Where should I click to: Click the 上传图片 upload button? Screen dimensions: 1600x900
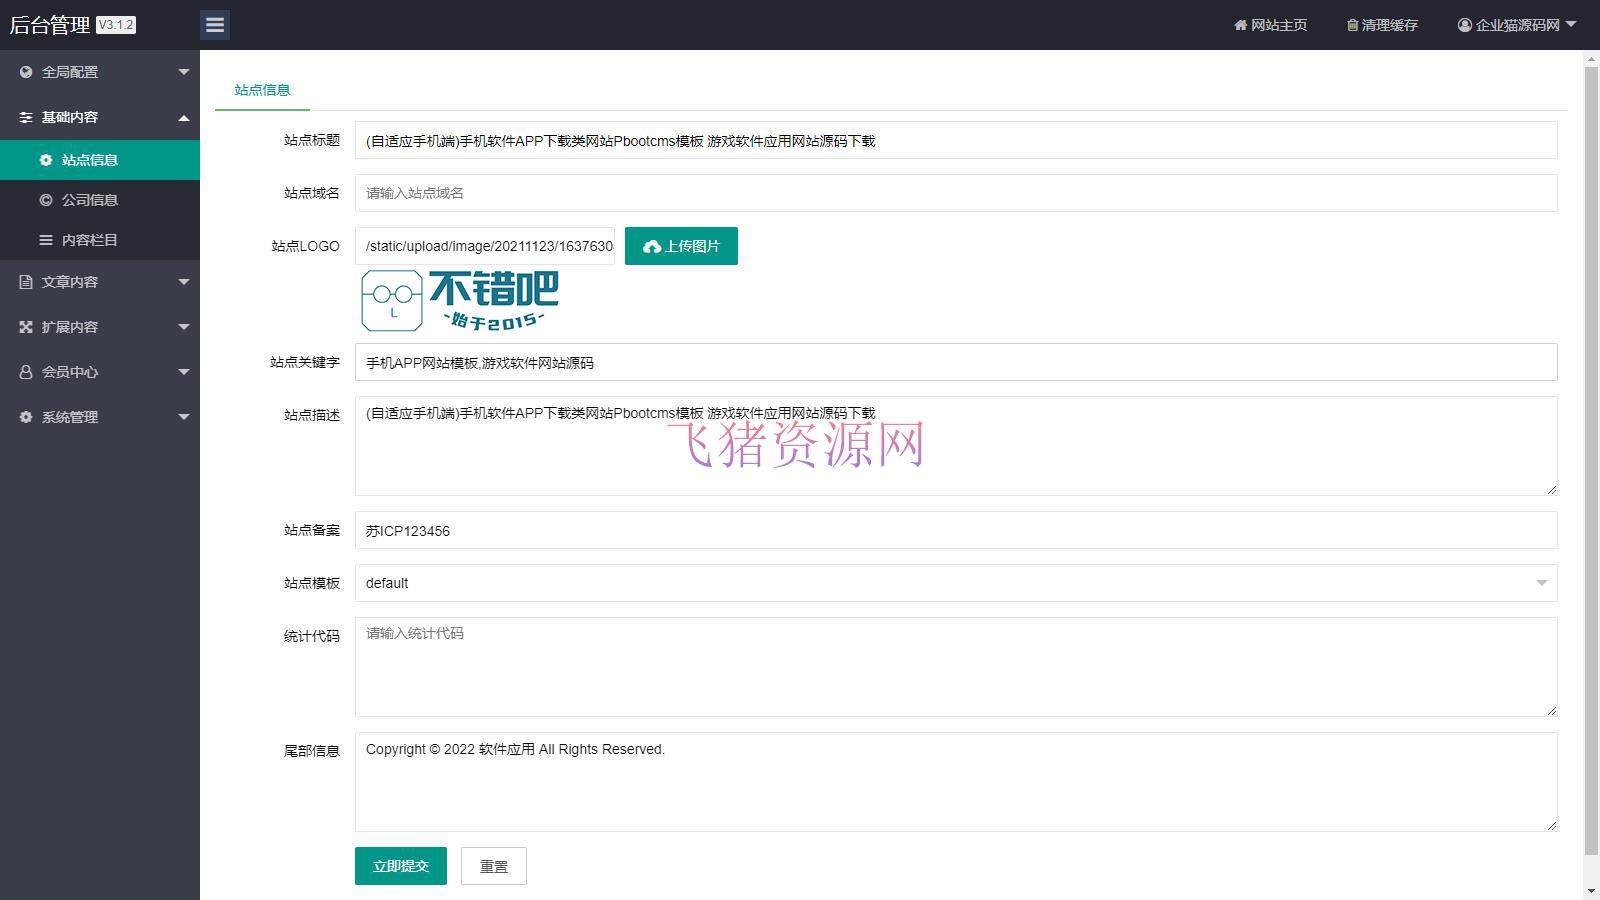point(681,245)
